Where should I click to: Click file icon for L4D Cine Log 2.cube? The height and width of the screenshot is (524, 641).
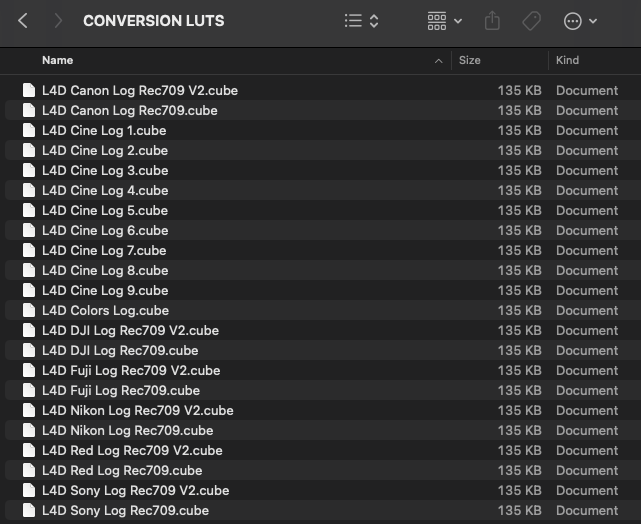point(29,150)
